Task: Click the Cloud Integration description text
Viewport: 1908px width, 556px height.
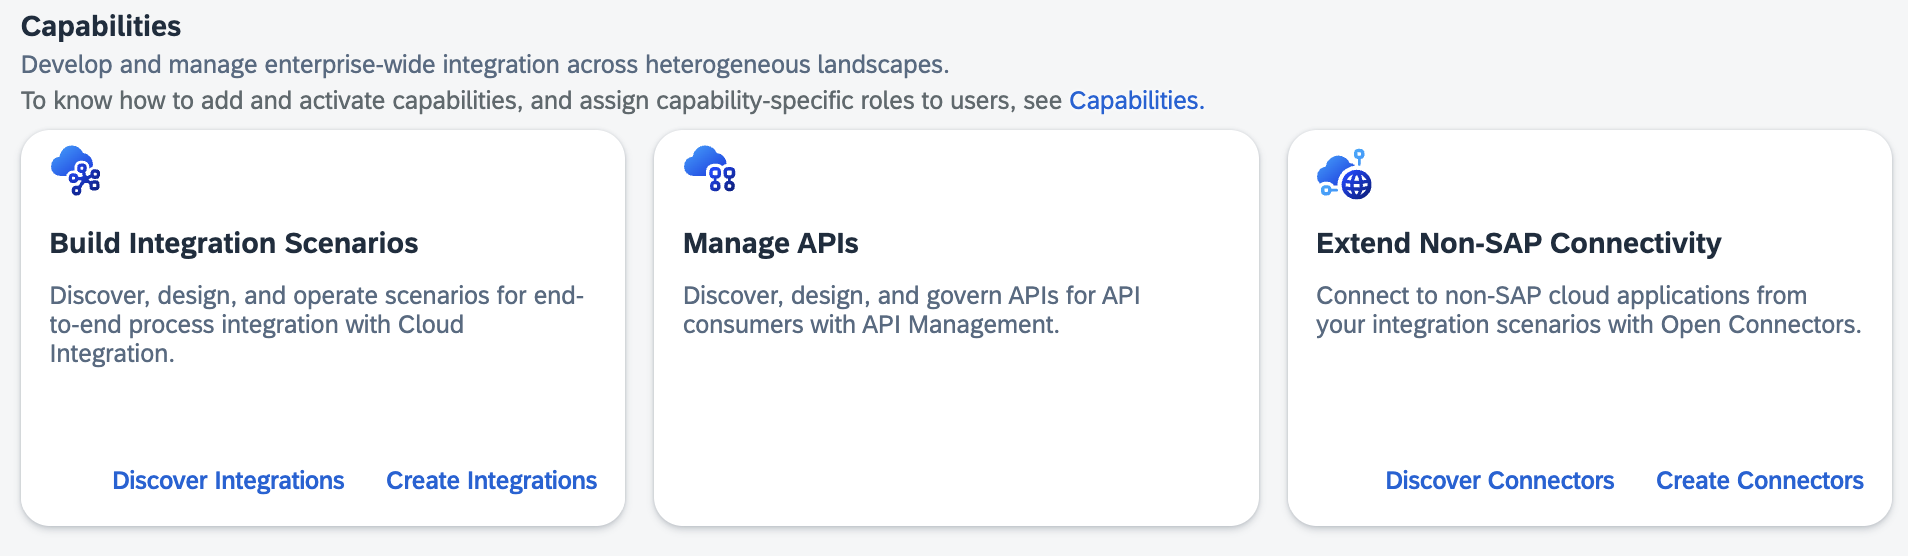Action: [316, 324]
